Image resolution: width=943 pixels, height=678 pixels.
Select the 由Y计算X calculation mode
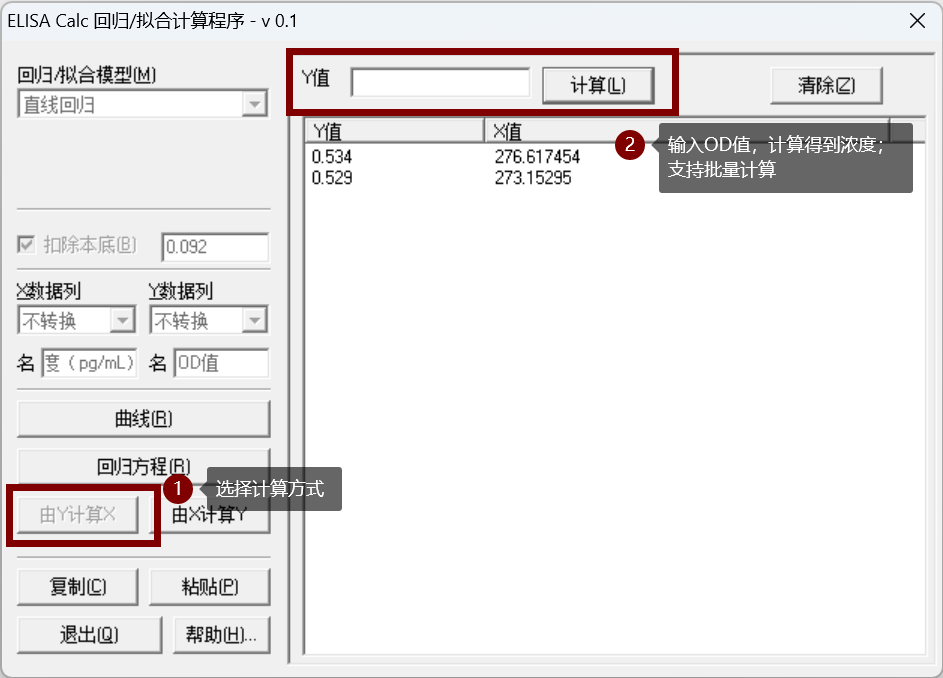pyautogui.click(x=78, y=512)
